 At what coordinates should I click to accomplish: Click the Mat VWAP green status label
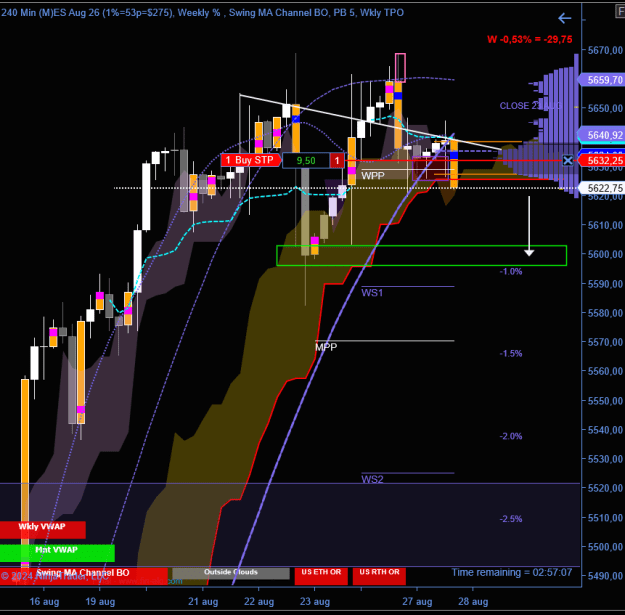pos(57,553)
